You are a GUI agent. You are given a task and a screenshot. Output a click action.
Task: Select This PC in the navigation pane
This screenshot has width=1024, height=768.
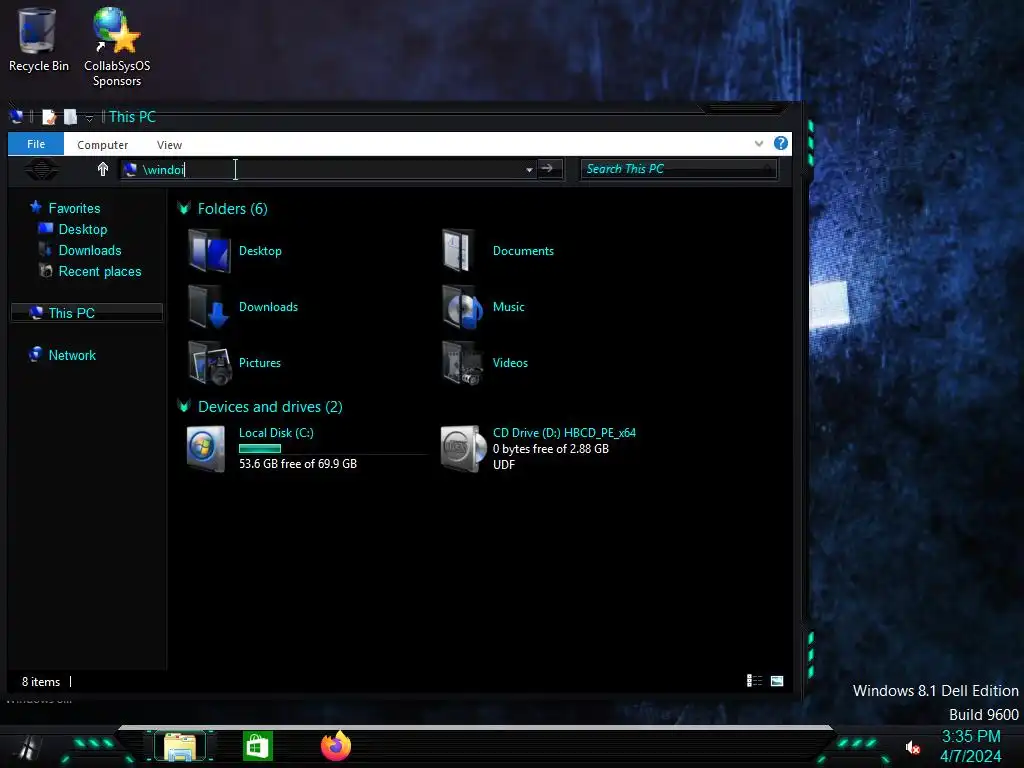coord(86,313)
